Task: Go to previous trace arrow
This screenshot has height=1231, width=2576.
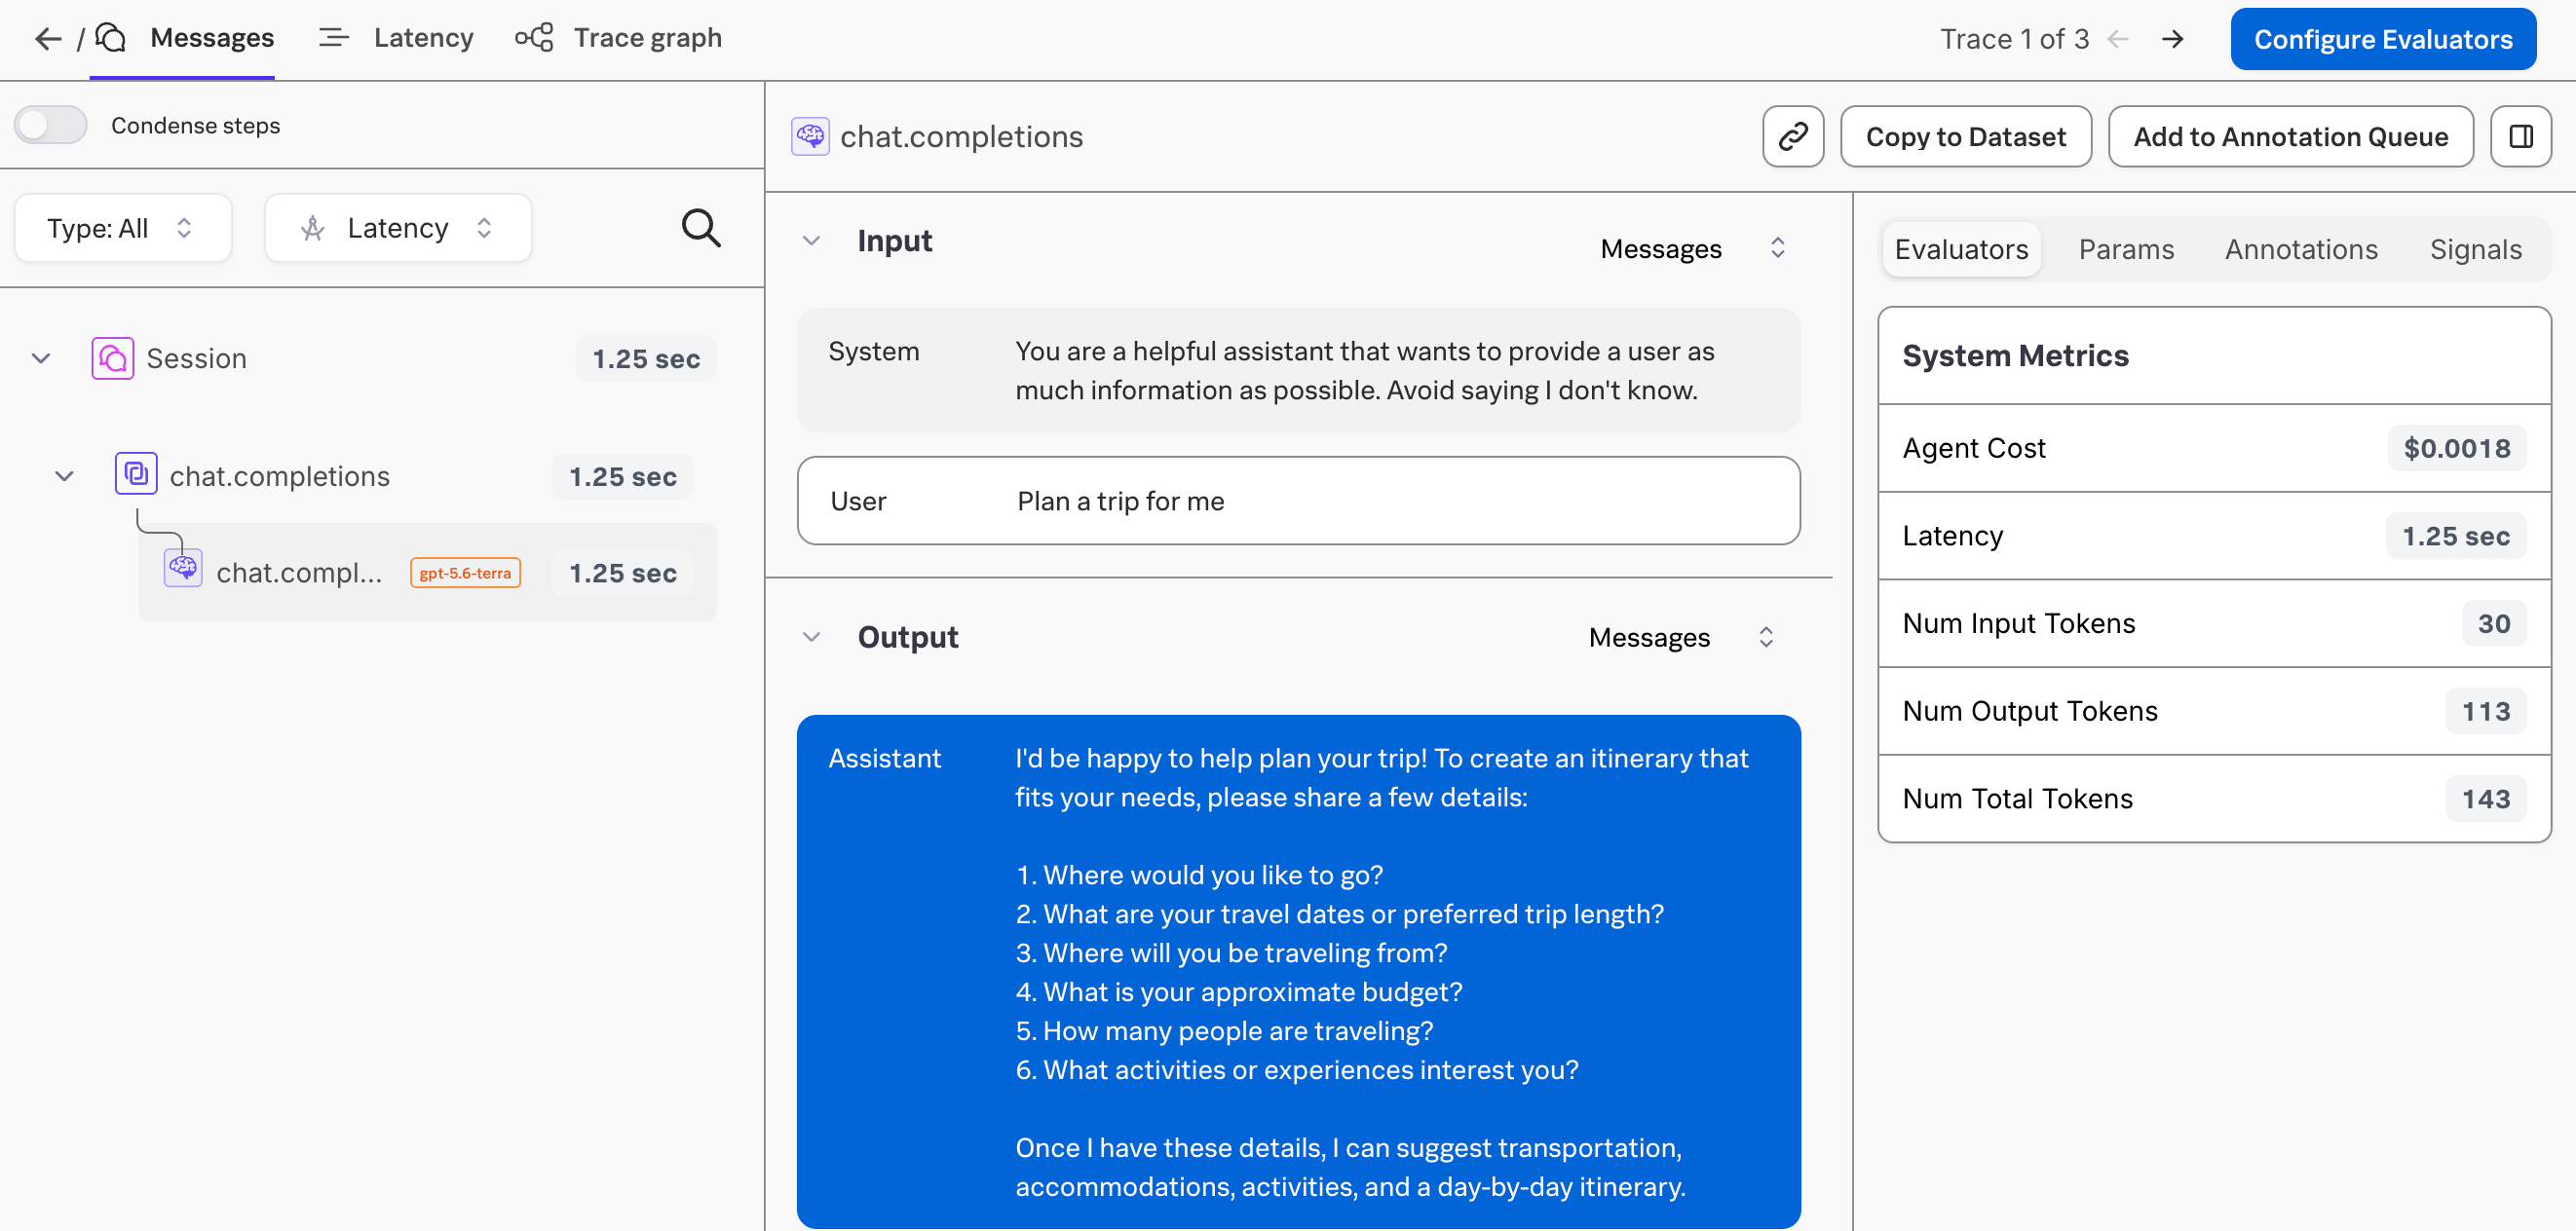Action: [2118, 39]
